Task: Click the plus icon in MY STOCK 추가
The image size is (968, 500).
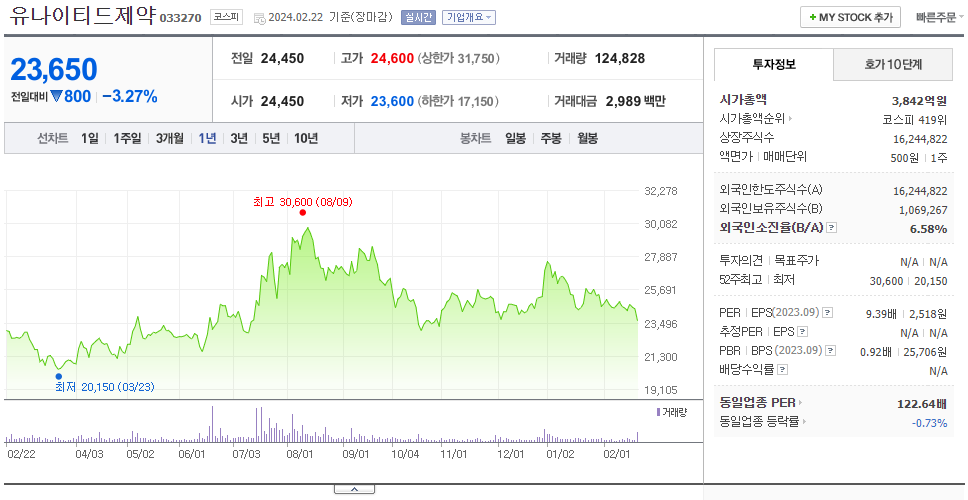Action: [x=812, y=17]
